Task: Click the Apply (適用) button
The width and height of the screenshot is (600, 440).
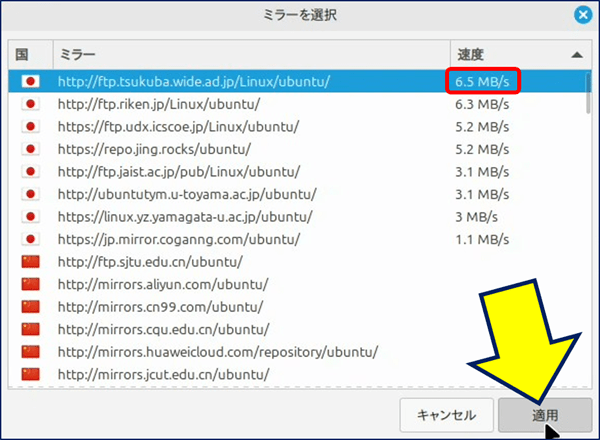Action: pos(545,415)
